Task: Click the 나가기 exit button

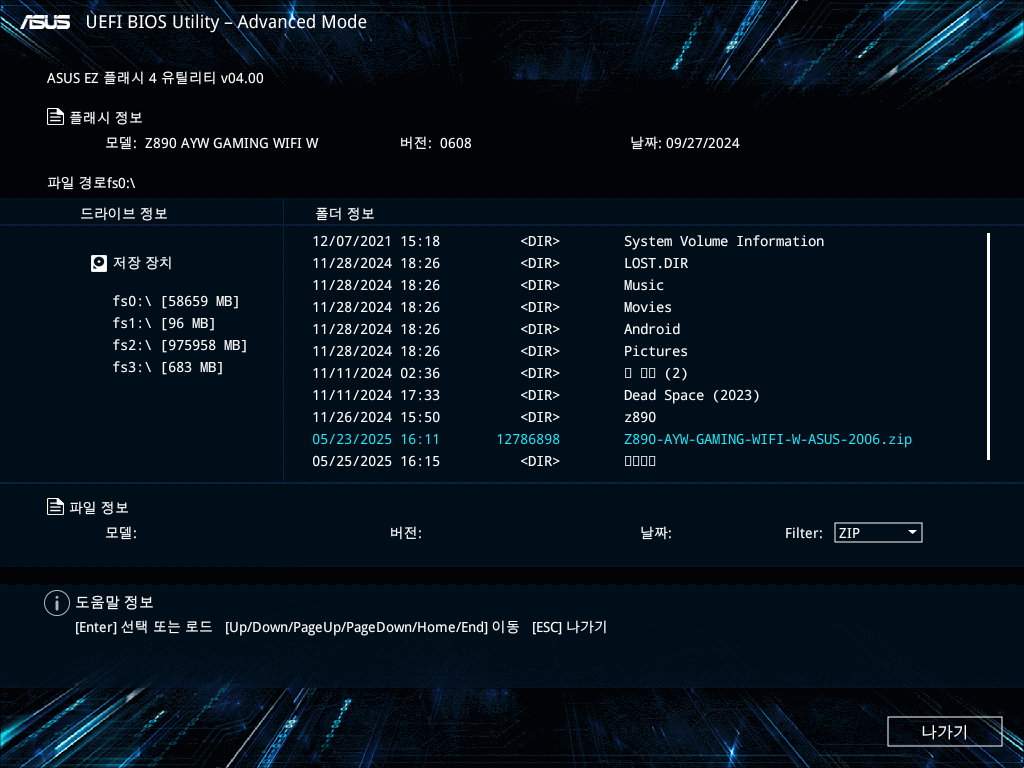Action: (x=944, y=731)
